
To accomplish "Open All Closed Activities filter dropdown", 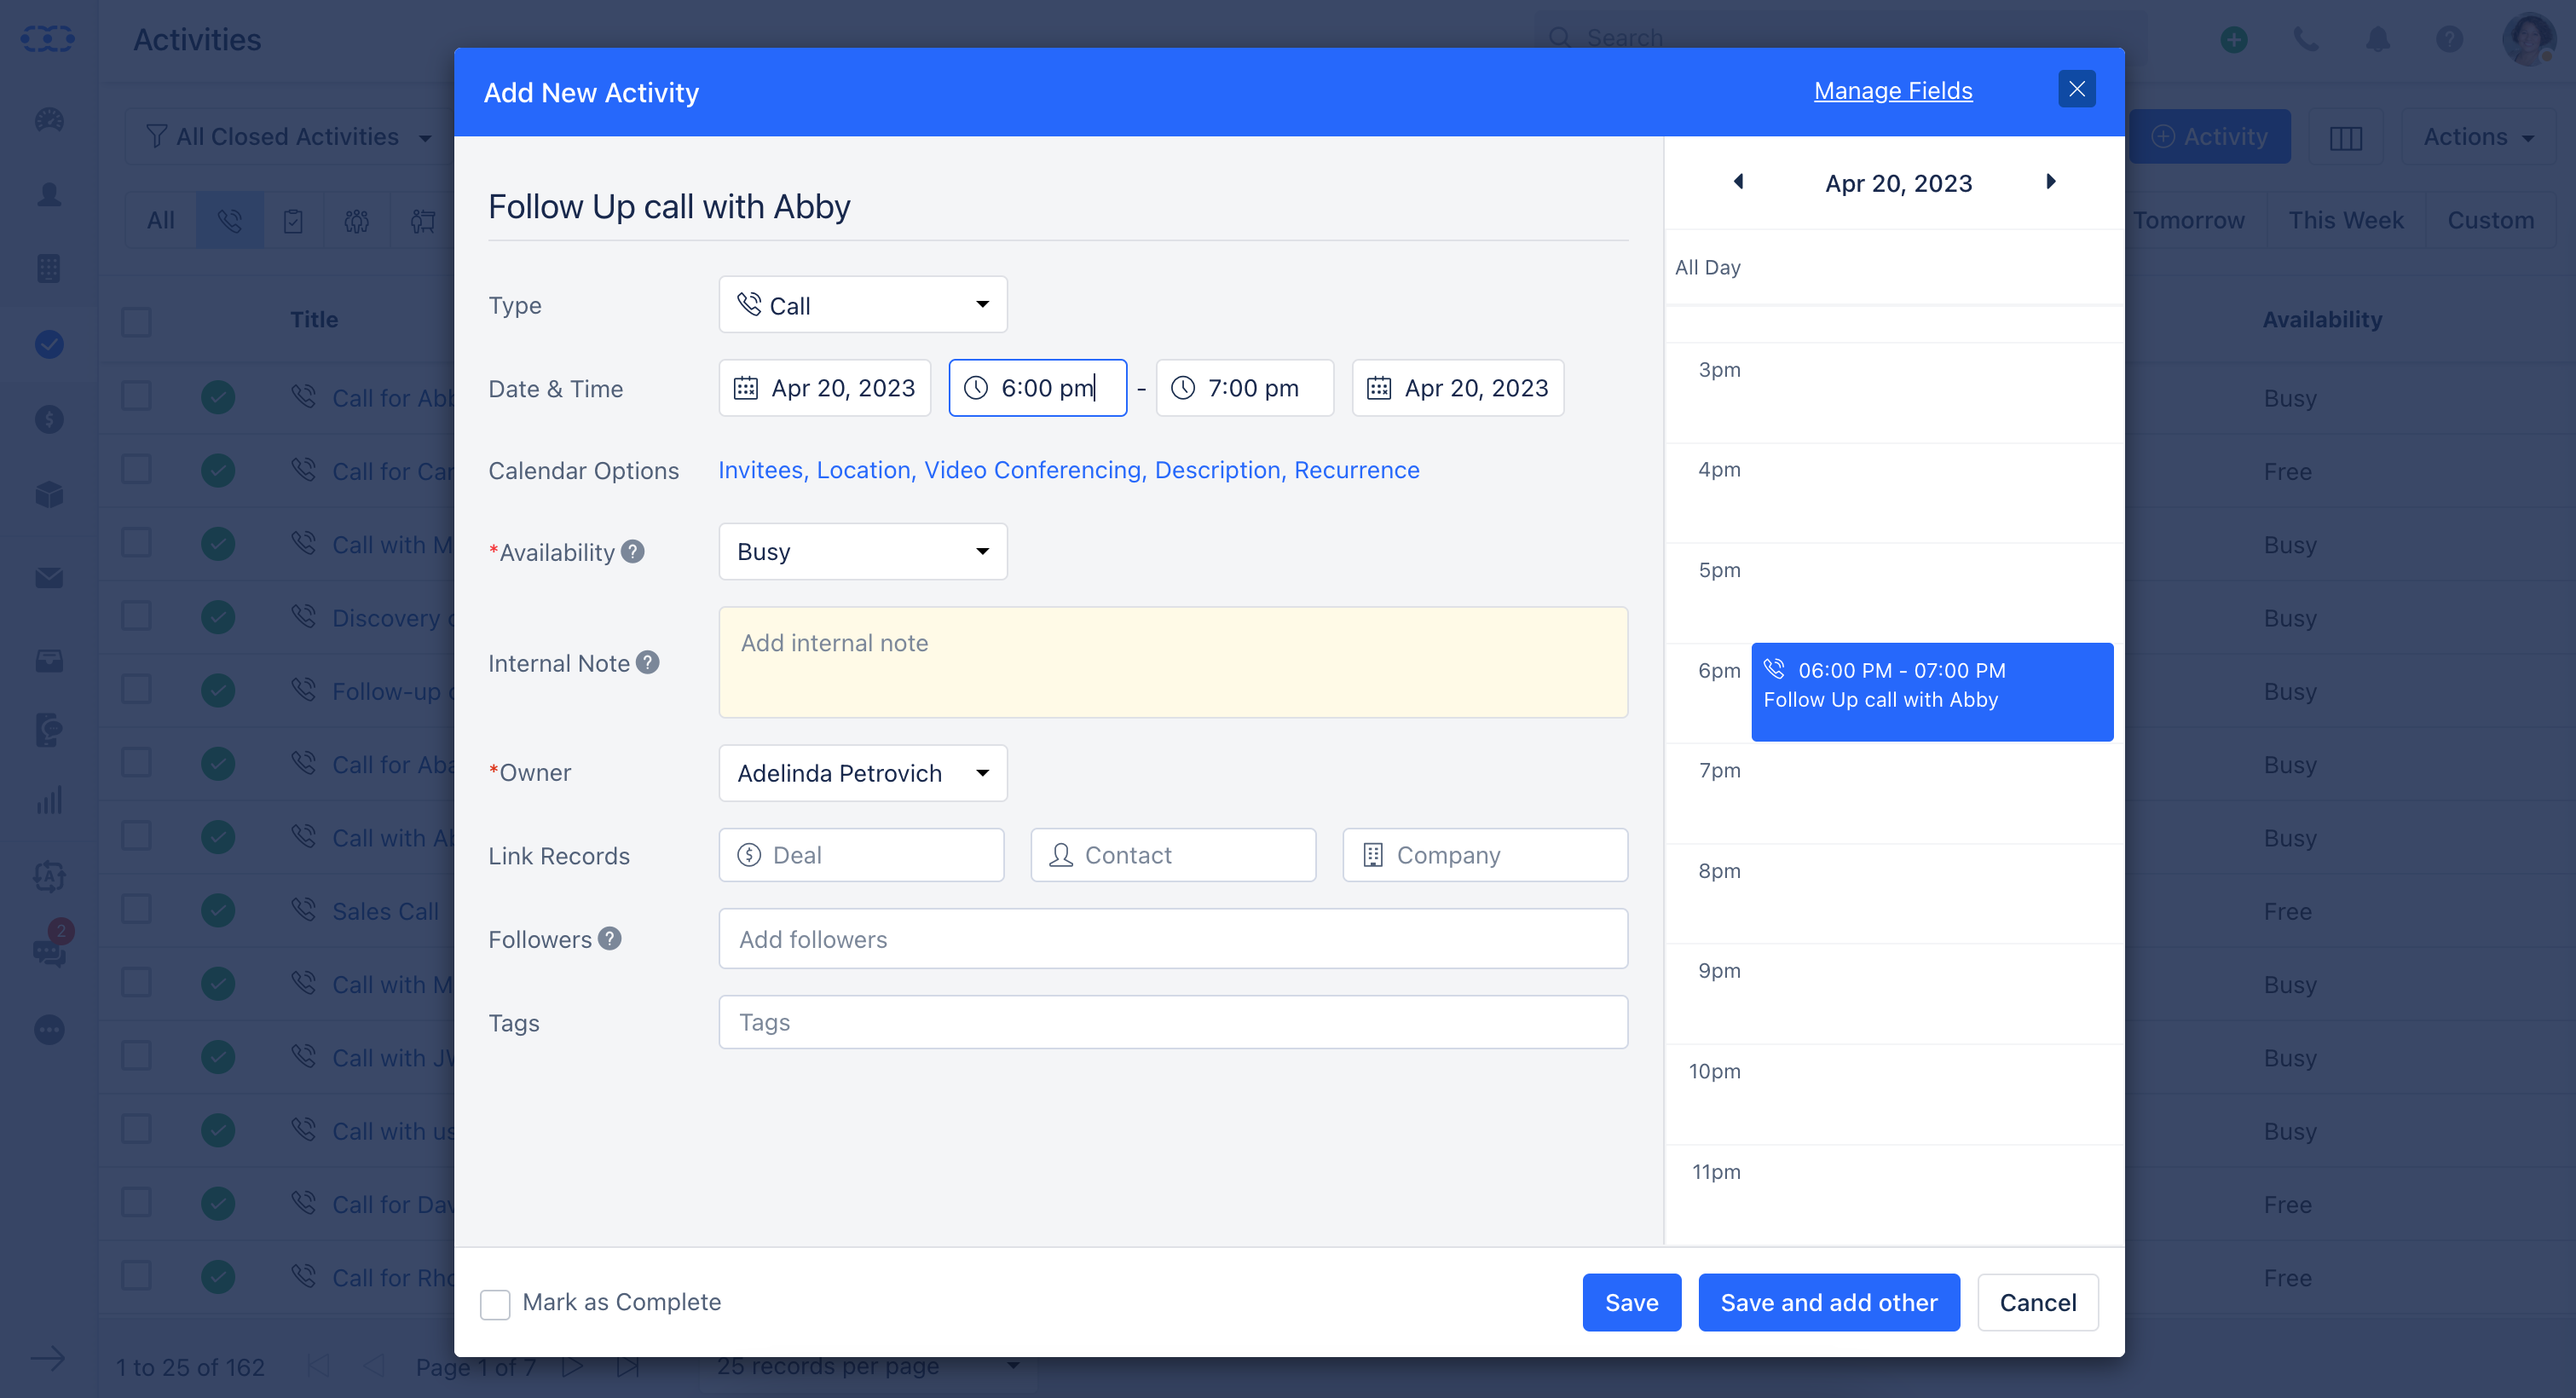I will pyautogui.click(x=288, y=137).
